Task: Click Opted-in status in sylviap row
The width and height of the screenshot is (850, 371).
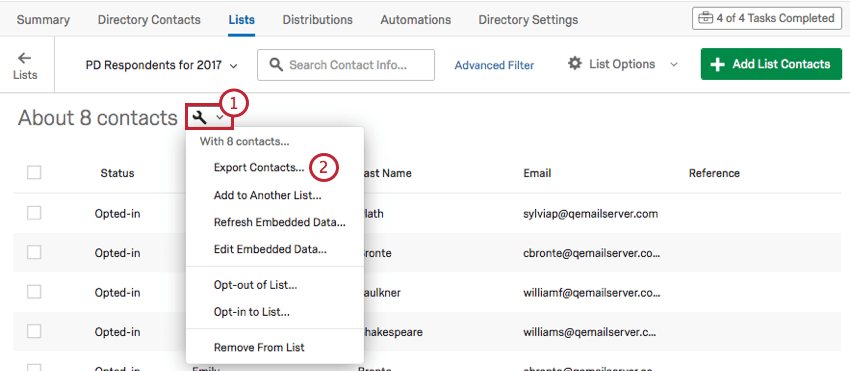Action: click(118, 214)
